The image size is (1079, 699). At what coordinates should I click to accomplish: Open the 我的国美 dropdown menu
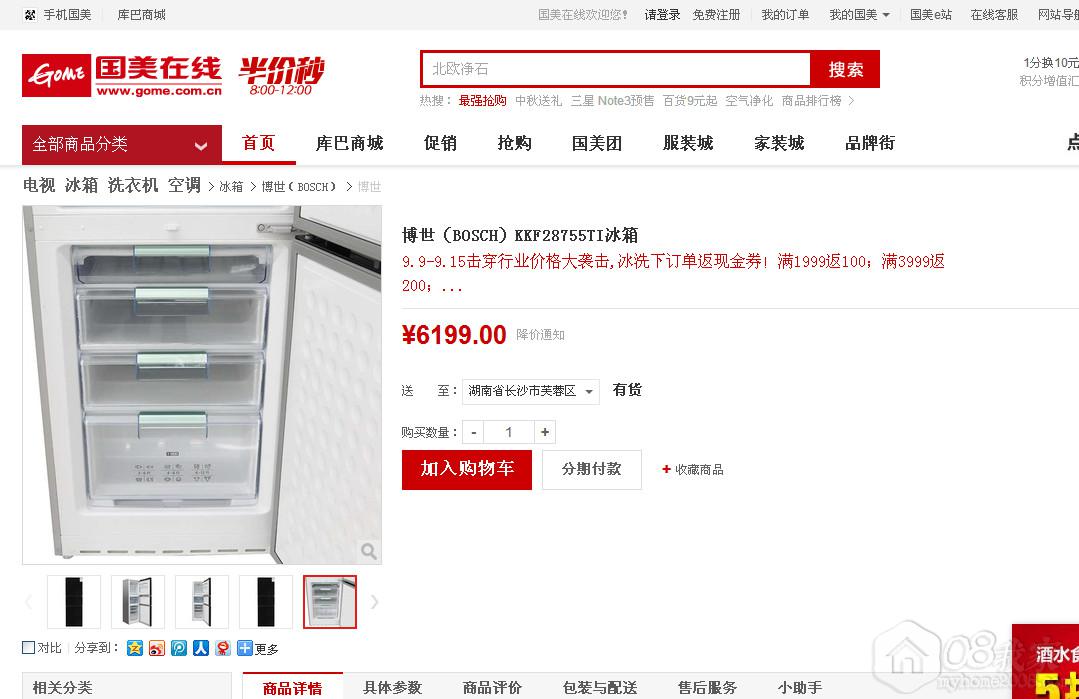(859, 14)
